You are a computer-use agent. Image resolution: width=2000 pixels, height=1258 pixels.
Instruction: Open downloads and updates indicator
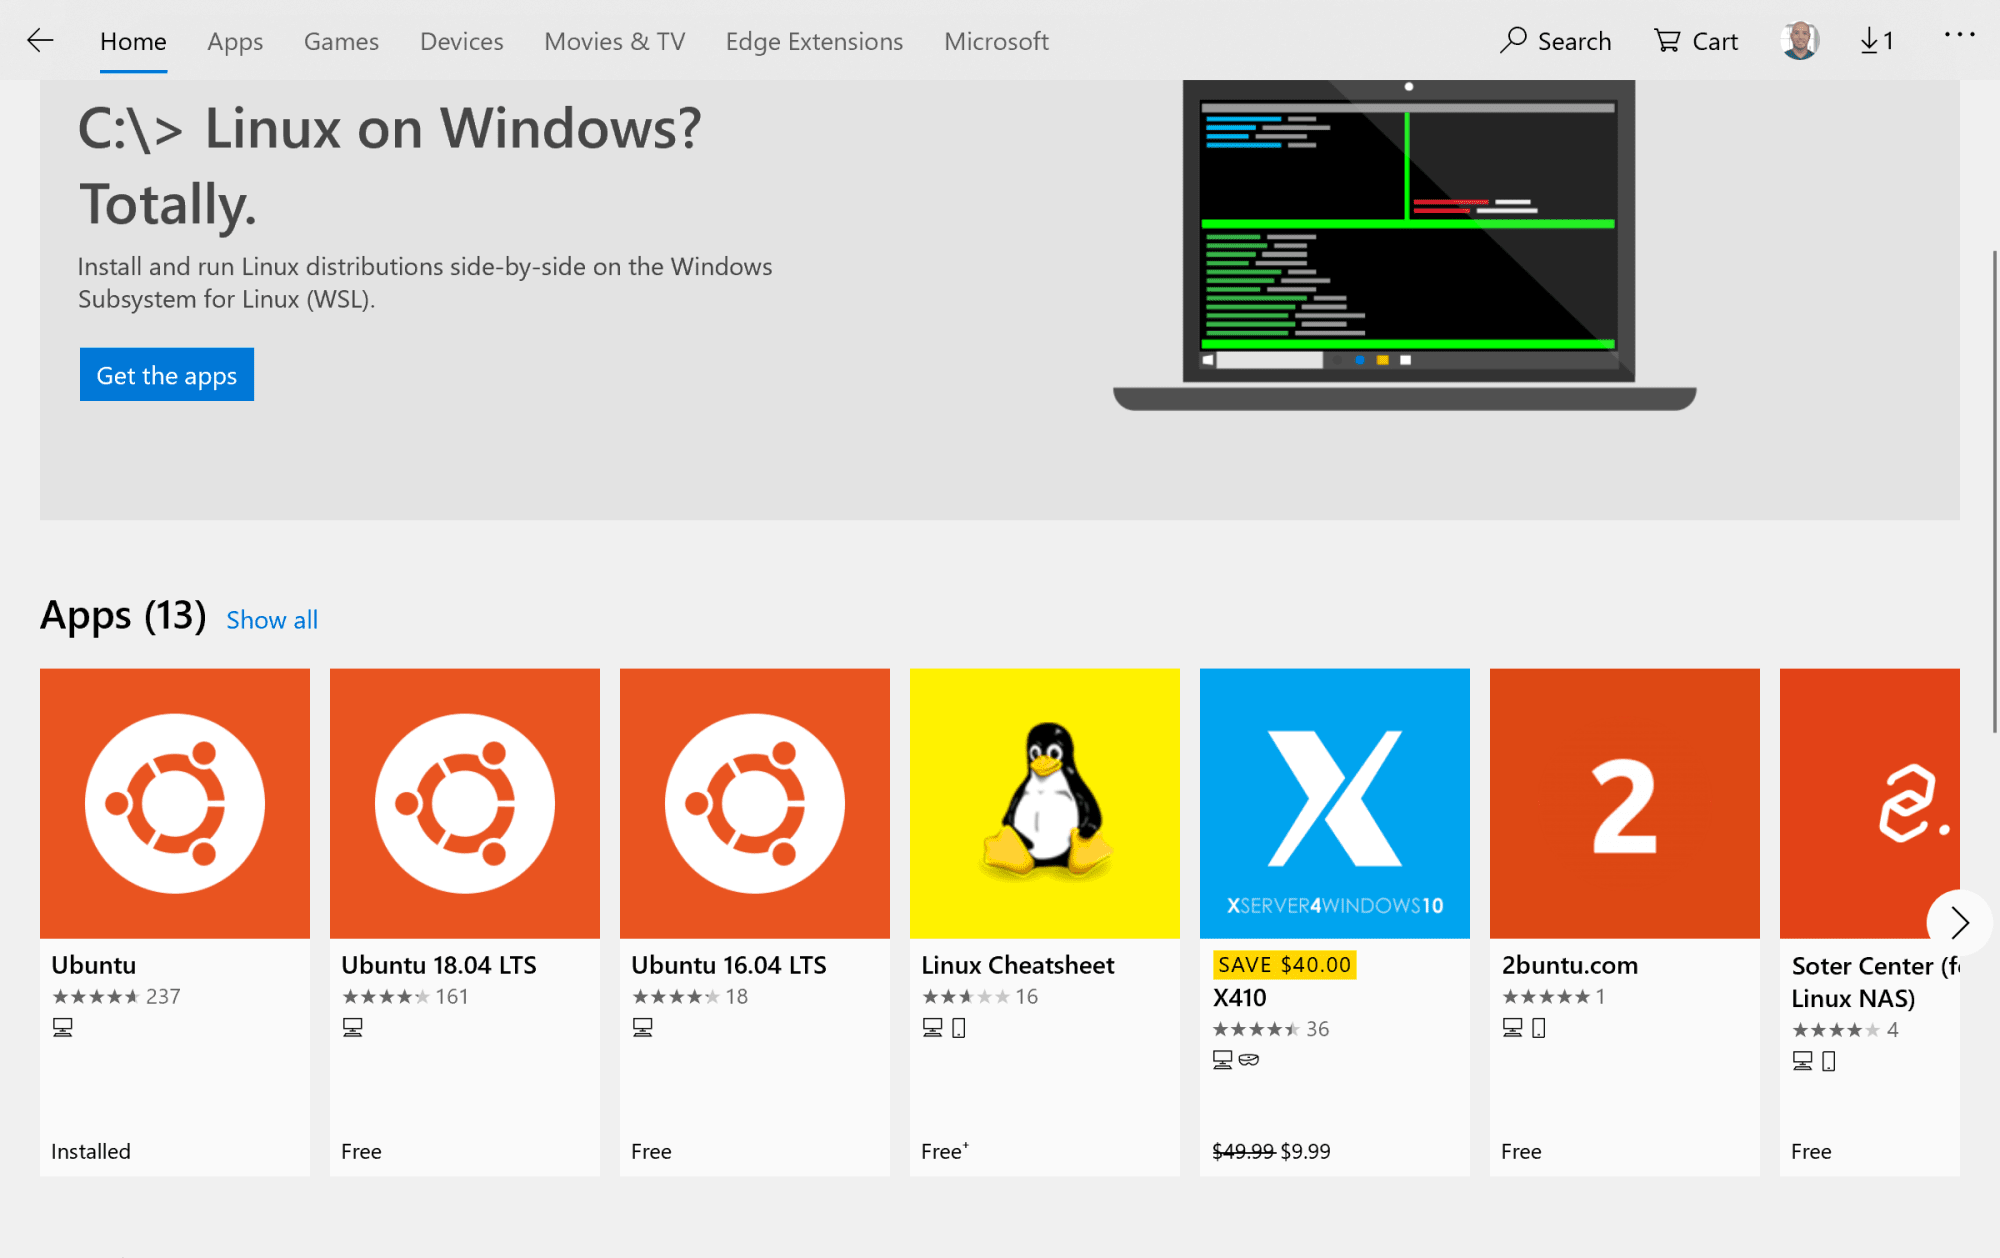(1876, 41)
